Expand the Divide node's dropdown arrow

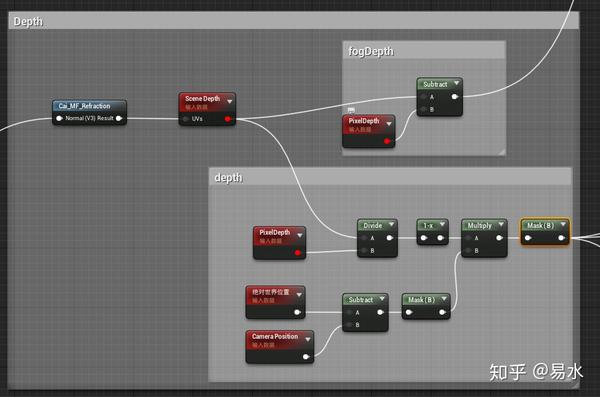pyautogui.click(x=391, y=224)
